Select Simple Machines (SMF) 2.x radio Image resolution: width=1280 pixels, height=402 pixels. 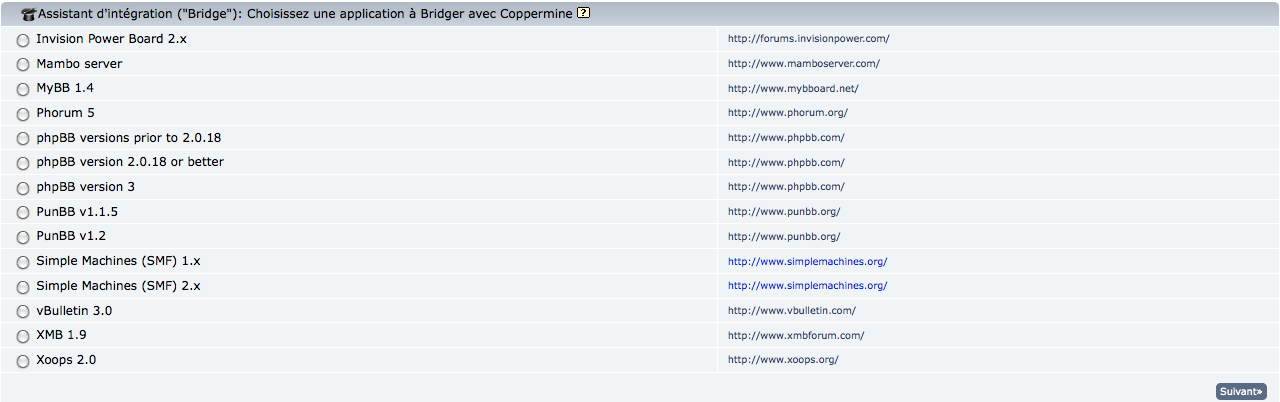coord(23,286)
